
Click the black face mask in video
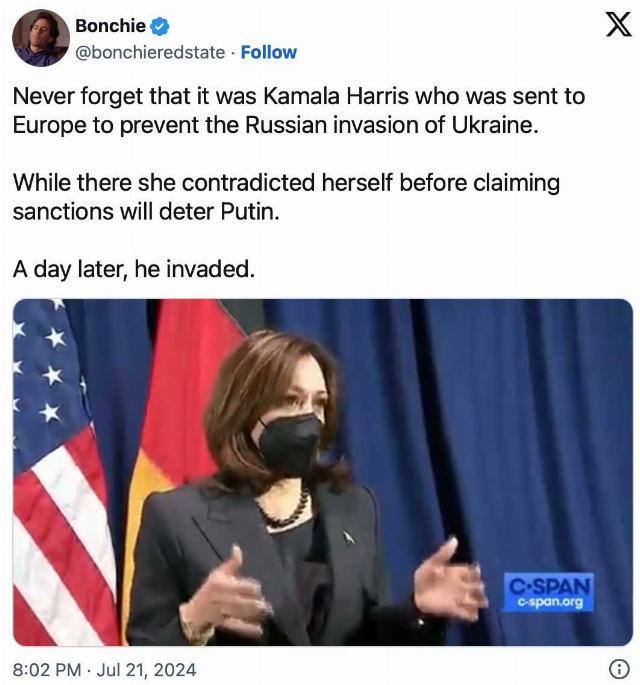coord(288,445)
